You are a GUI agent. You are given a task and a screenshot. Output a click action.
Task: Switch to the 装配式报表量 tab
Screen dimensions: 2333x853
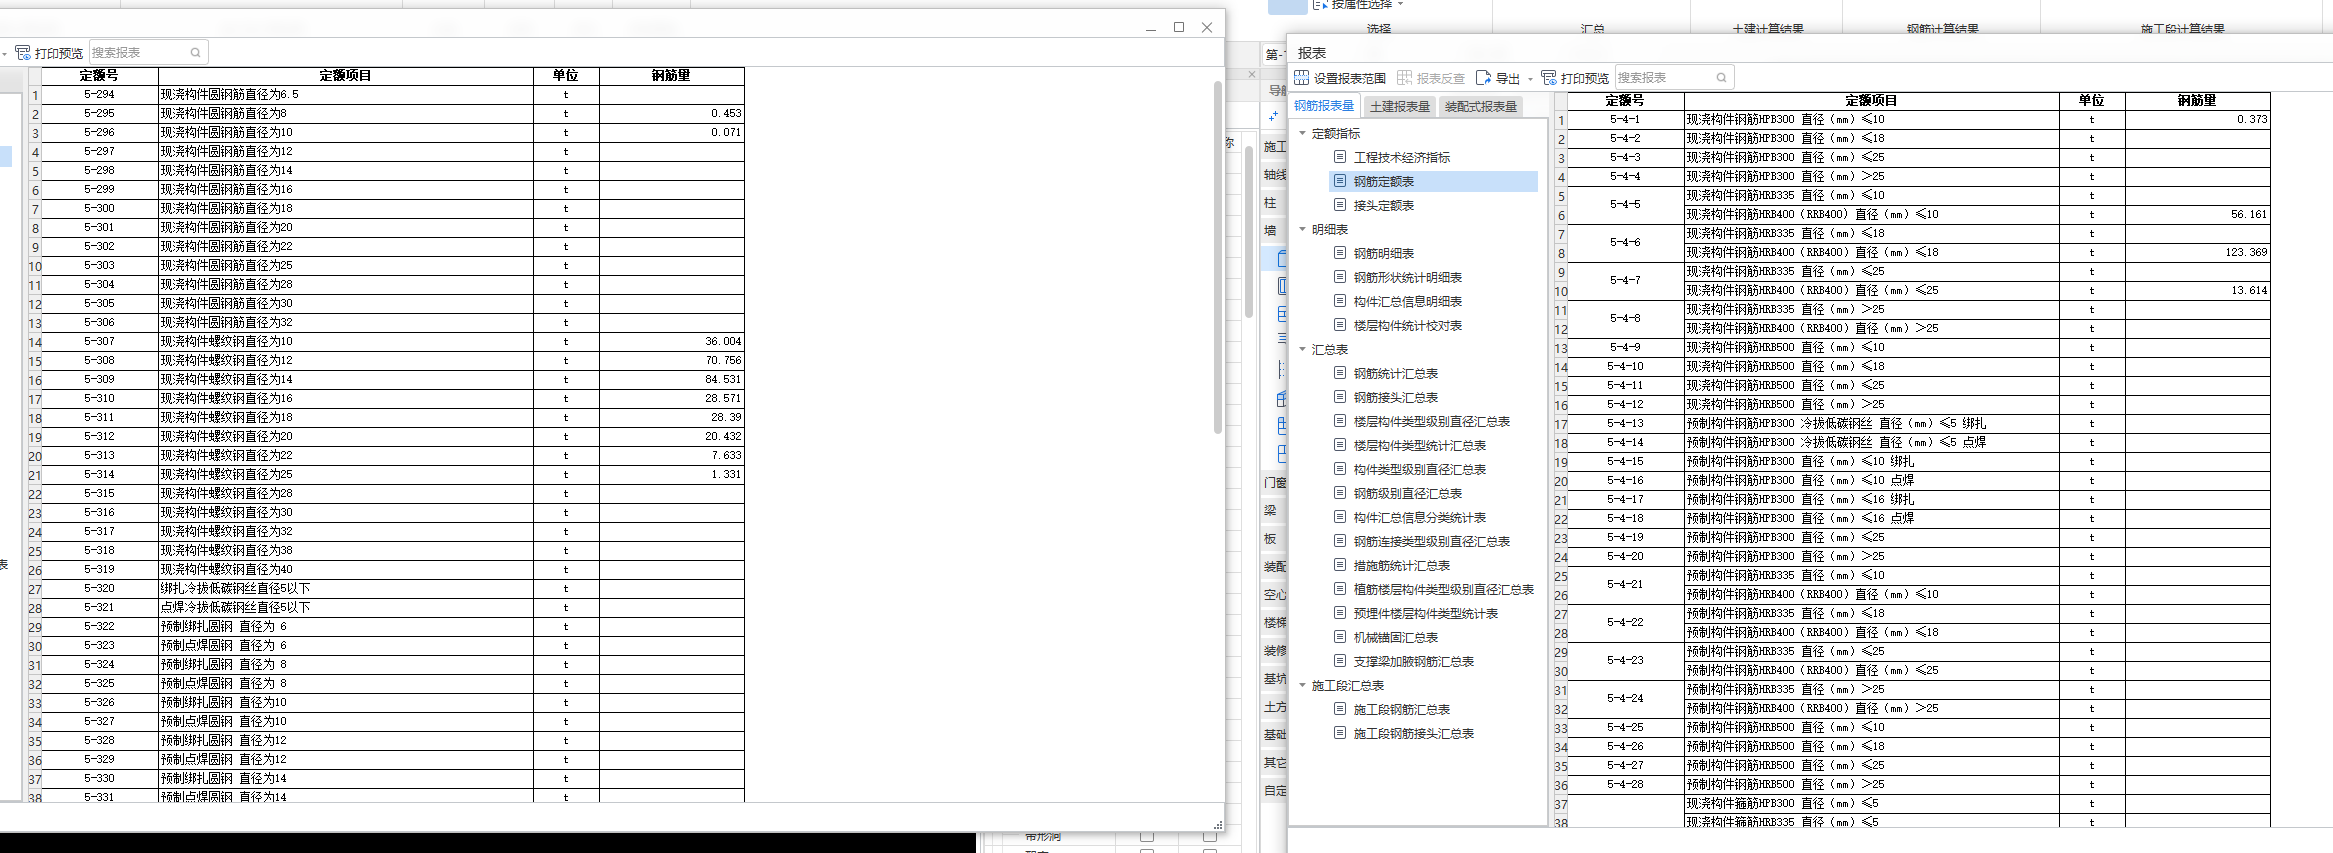point(1481,107)
